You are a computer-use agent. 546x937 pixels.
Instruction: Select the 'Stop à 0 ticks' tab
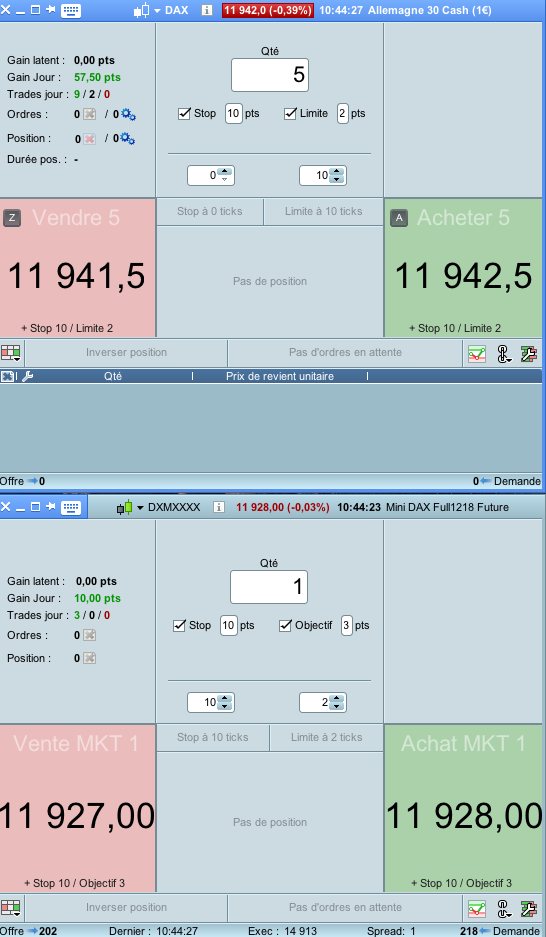coord(210,212)
